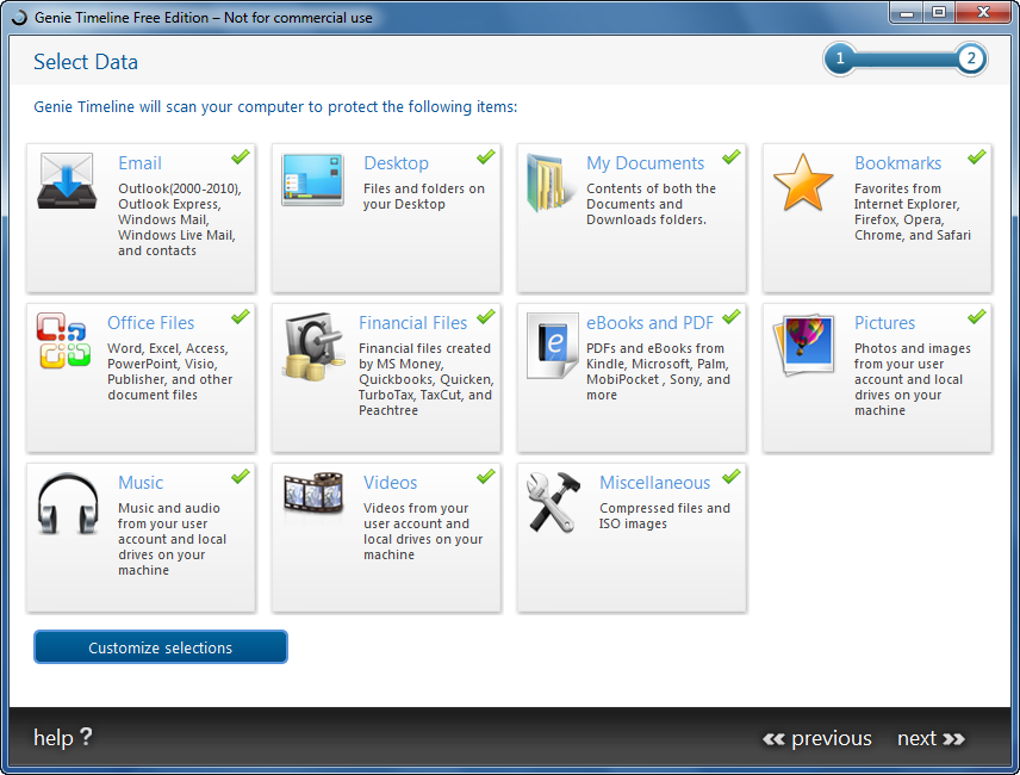The image size is (1020, 775).
Task: Jump to step 1 in progress indicator
Action: tap(840, 59)
